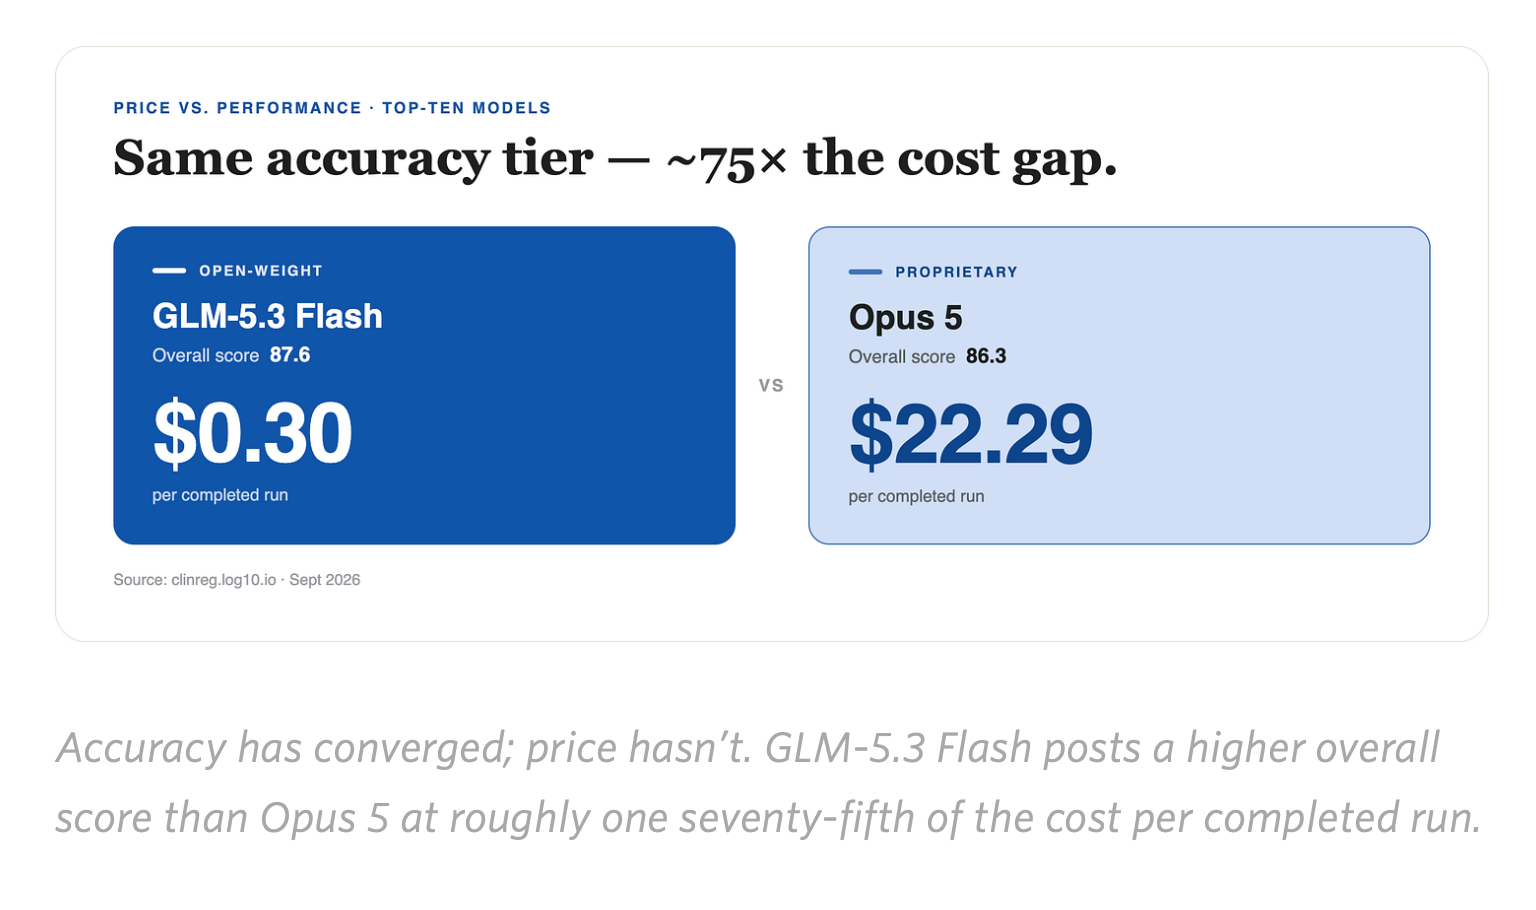Click the 86.3 overall score value

[986, 356]
